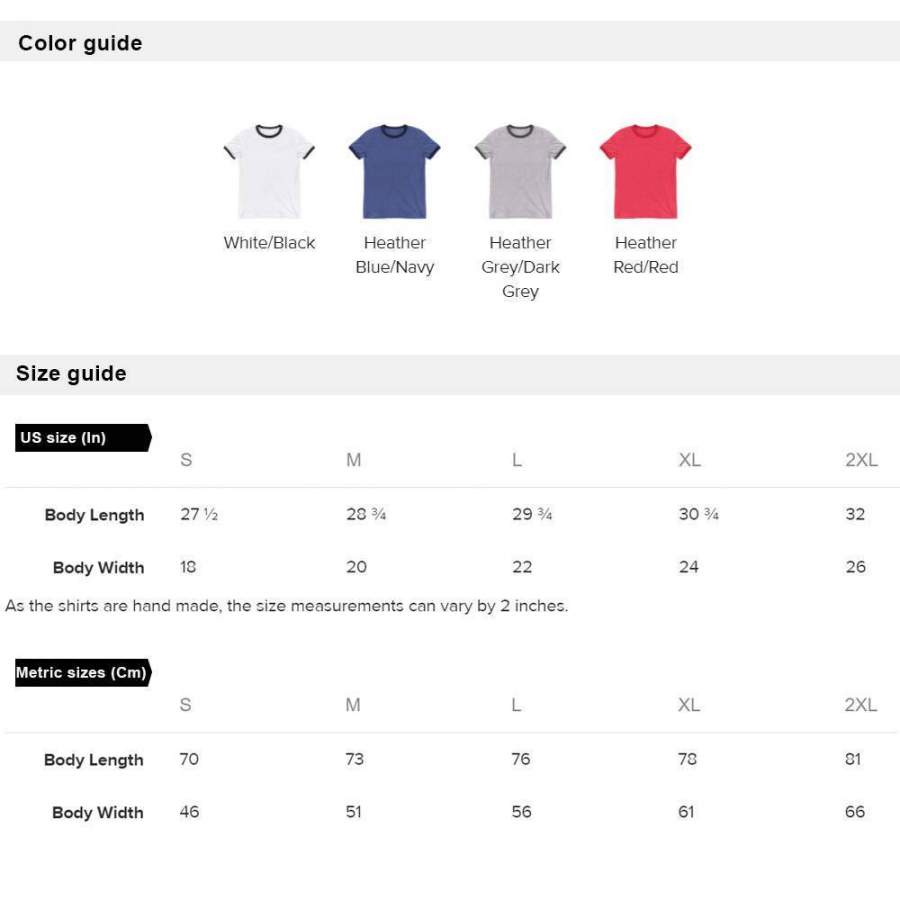Screen dimensions: 900x900
Task: Click the 27 ½ body length value
Action: pos(198,515)
